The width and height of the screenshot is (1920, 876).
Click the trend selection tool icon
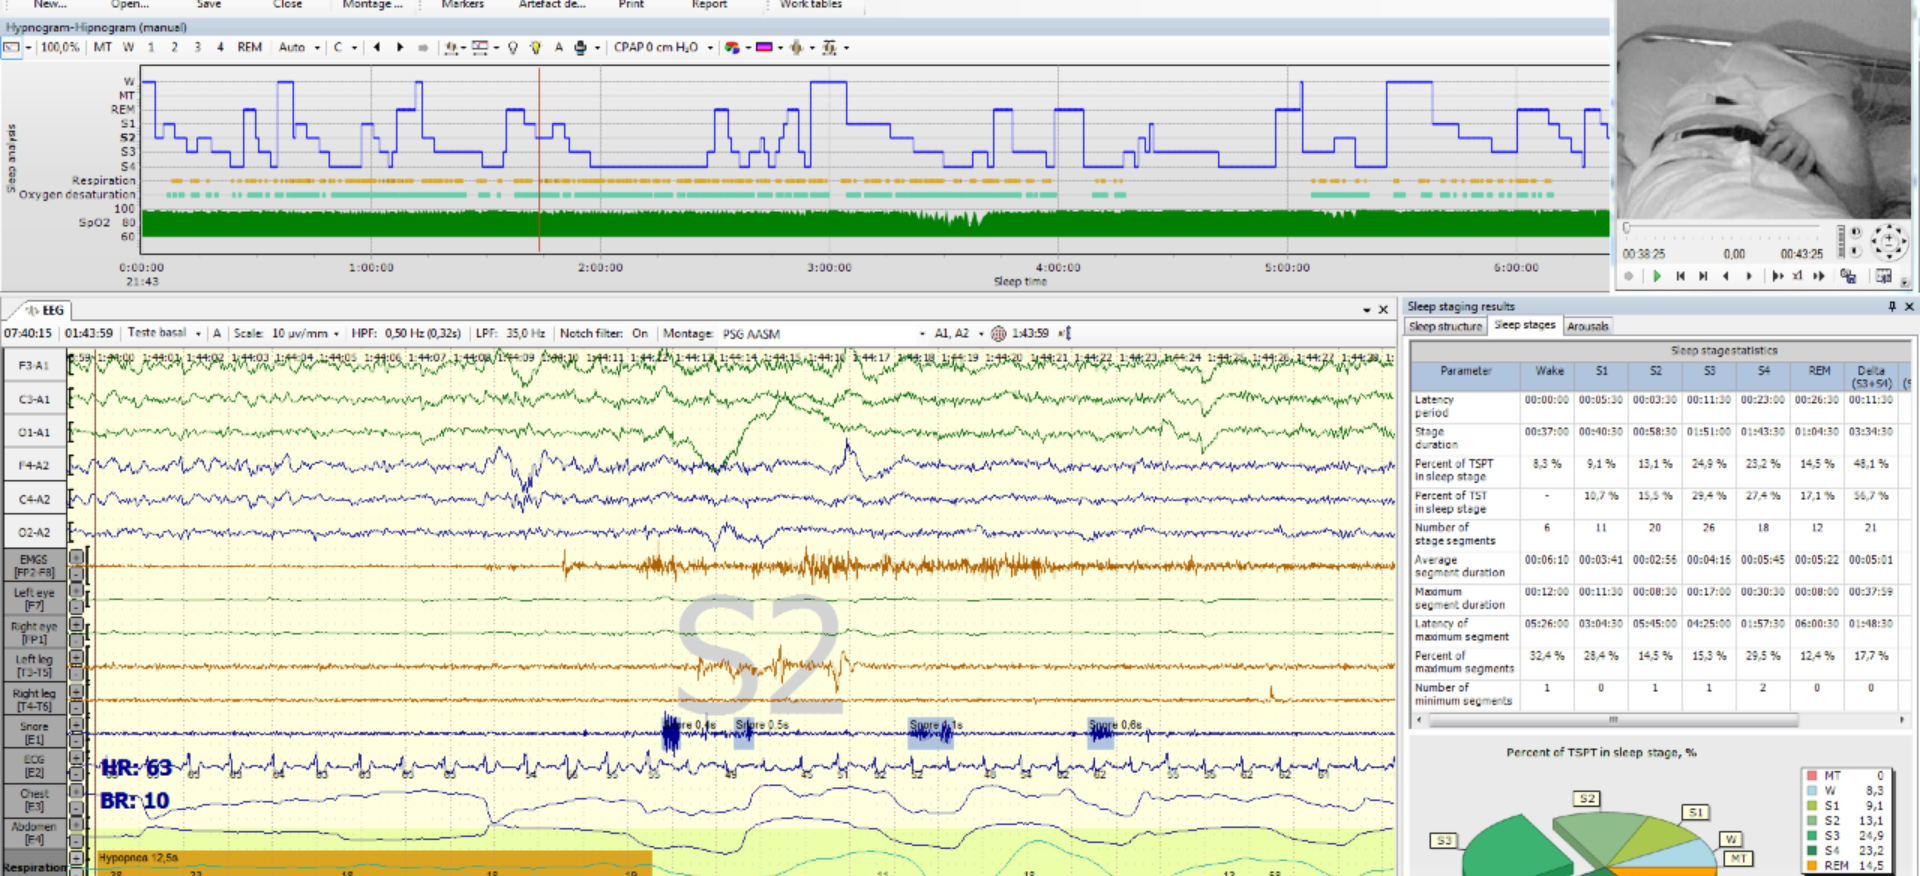[480, 47]
